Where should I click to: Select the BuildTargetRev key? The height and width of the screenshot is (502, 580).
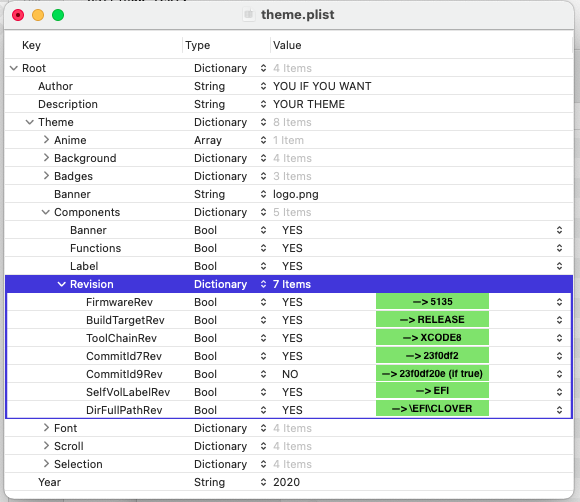tap(125, 320)
